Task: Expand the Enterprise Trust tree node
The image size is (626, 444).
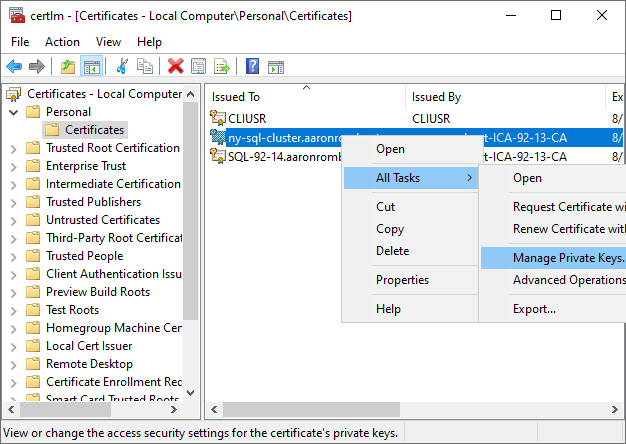Action: pos(13,166)
